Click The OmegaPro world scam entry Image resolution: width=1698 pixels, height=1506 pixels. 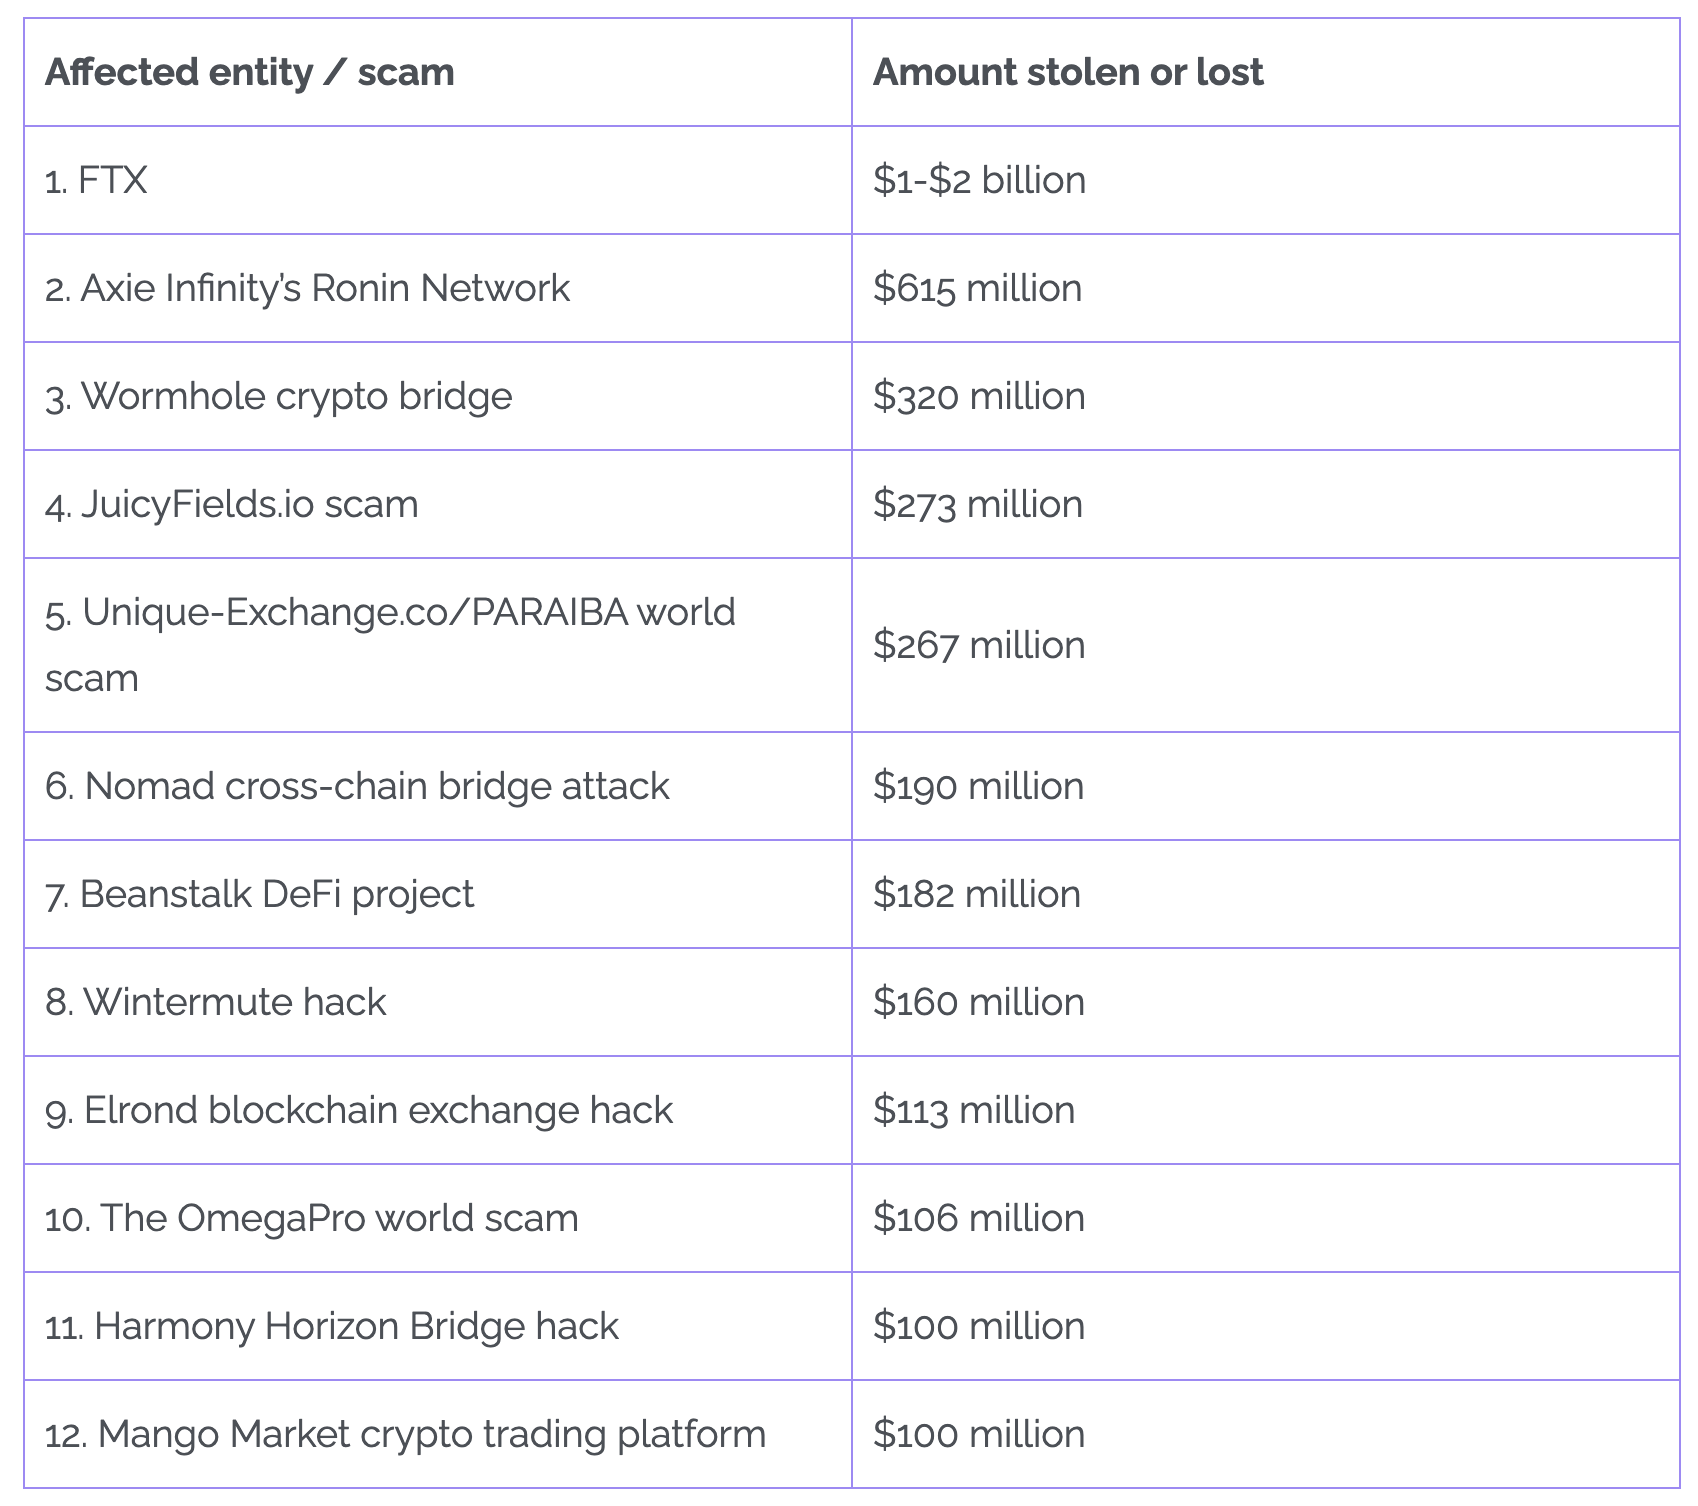point(311,1218)
